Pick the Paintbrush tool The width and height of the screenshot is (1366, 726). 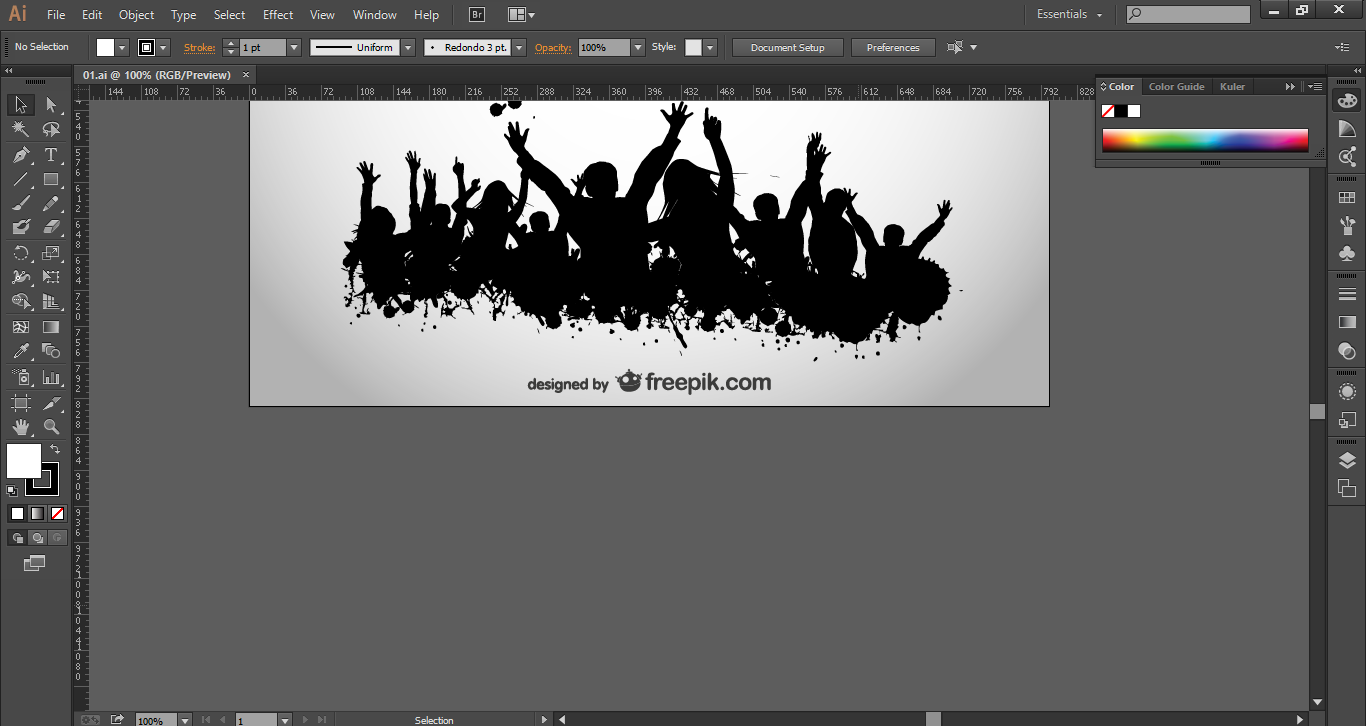tap(20, 203)
